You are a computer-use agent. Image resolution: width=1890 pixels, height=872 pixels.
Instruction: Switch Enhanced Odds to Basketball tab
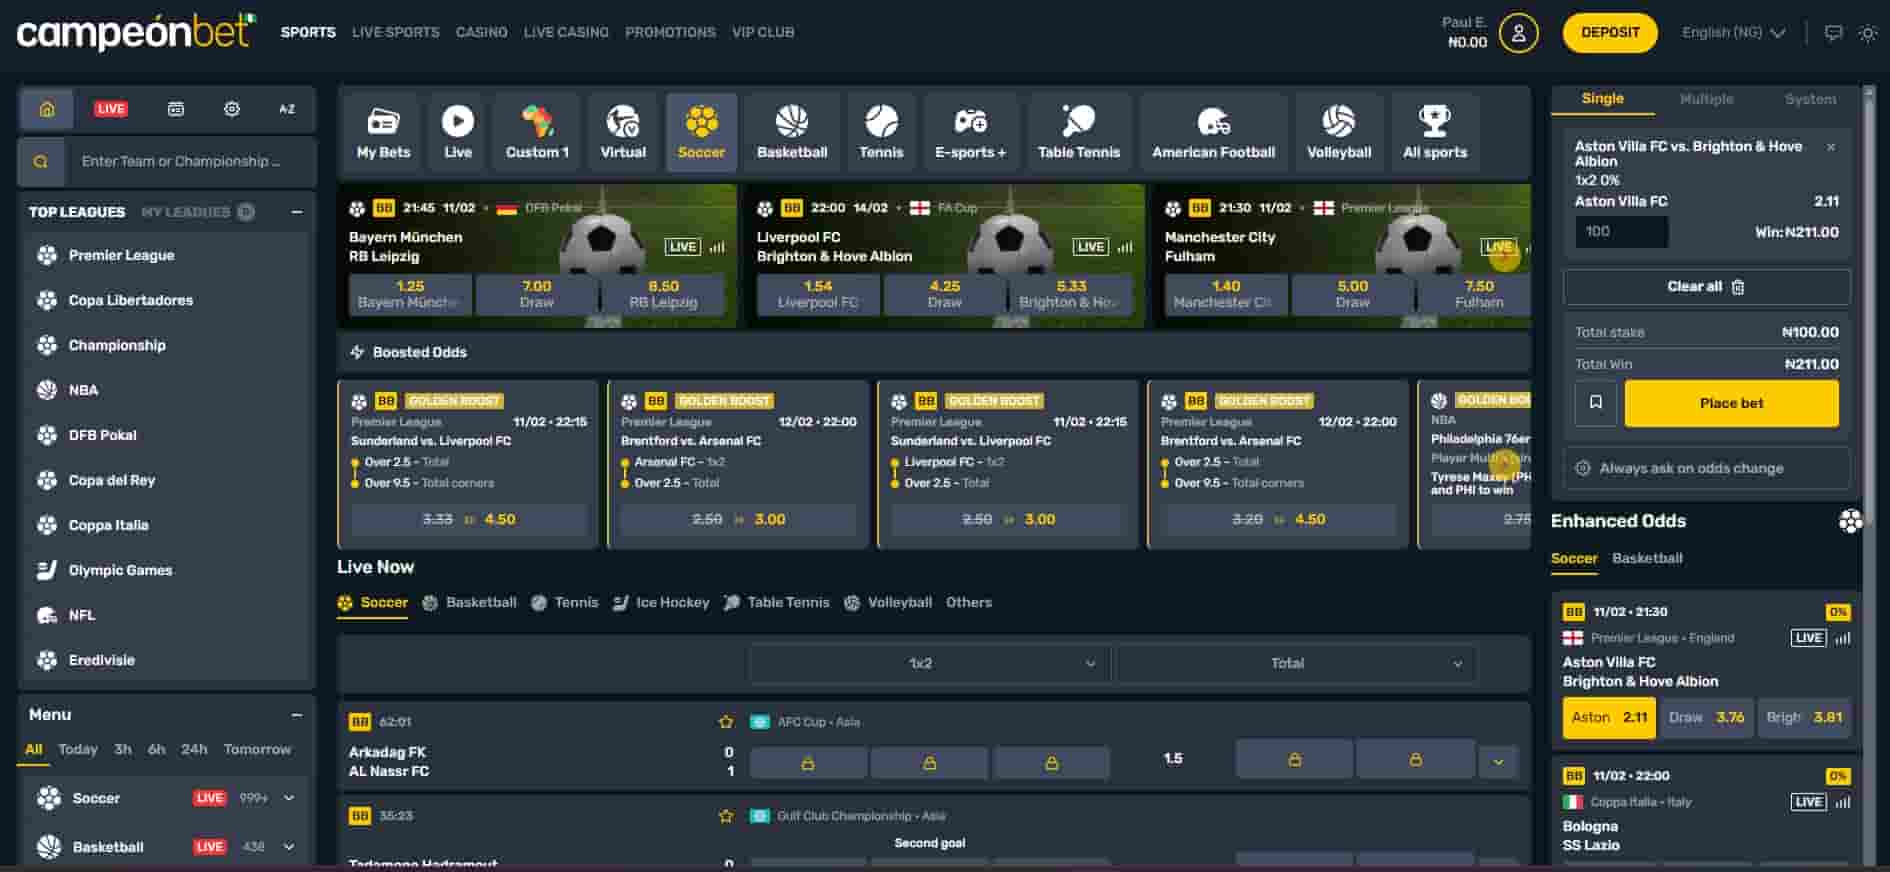(1647, 558)
